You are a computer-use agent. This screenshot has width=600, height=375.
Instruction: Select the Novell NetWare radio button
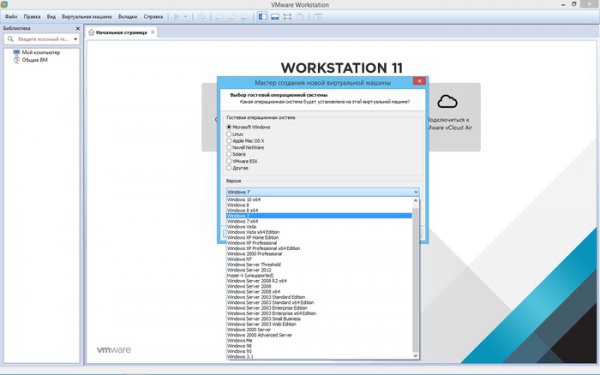click(229, 147)
